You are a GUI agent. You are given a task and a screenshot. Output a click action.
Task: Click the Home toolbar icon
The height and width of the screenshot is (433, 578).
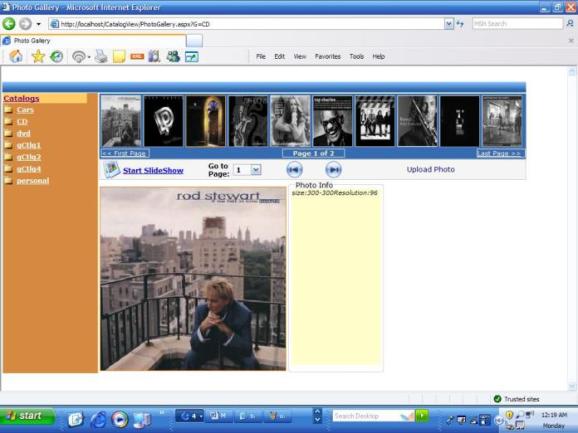point(16,56)
